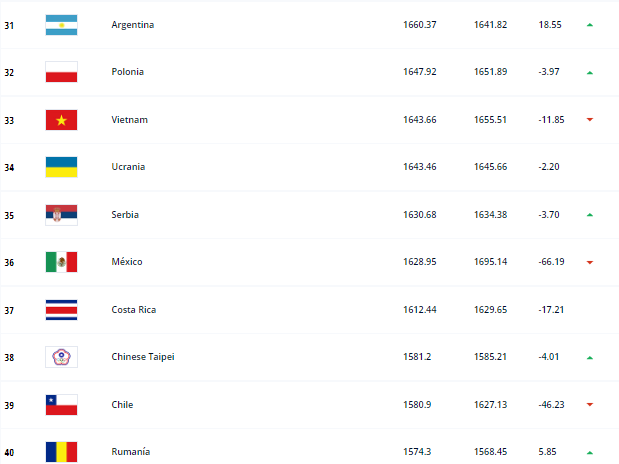Click the Costa Rica team name
Screen dimensions: 619x464
(134, 310)
